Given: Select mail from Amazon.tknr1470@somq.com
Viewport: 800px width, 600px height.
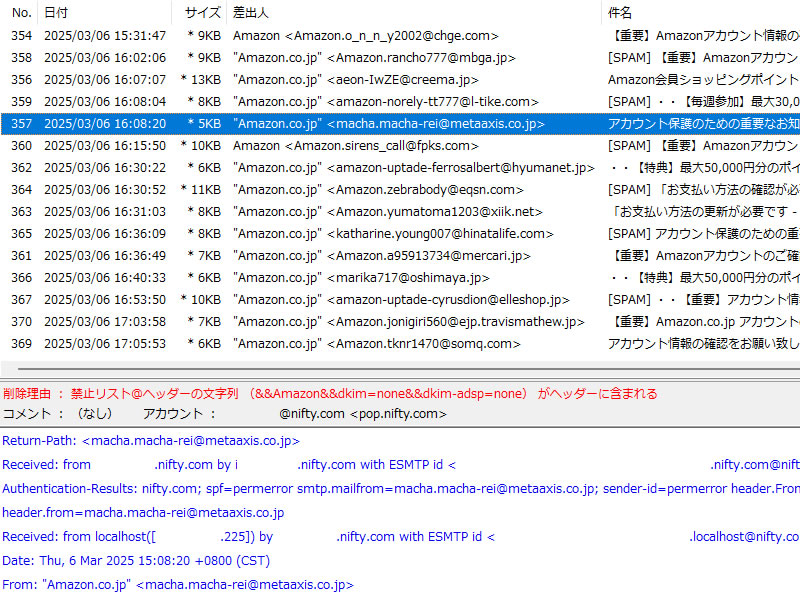Looking at the screenshot, I should (400, 343).
